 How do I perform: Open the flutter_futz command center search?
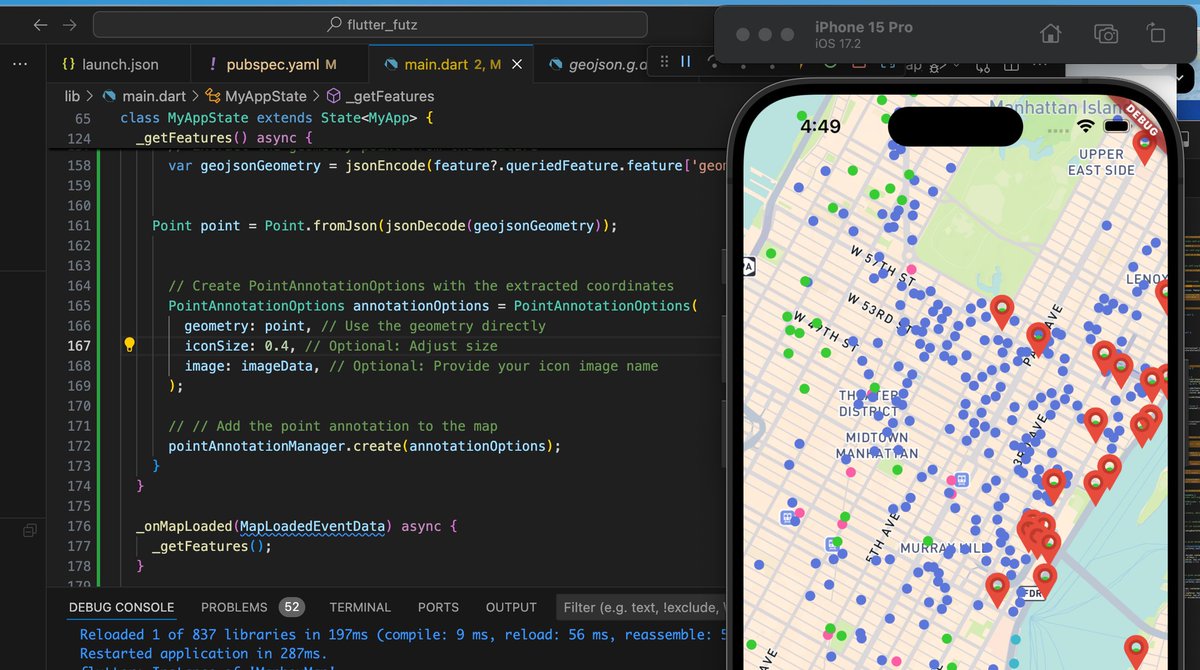pyautogui.click(x=370, y=25)
